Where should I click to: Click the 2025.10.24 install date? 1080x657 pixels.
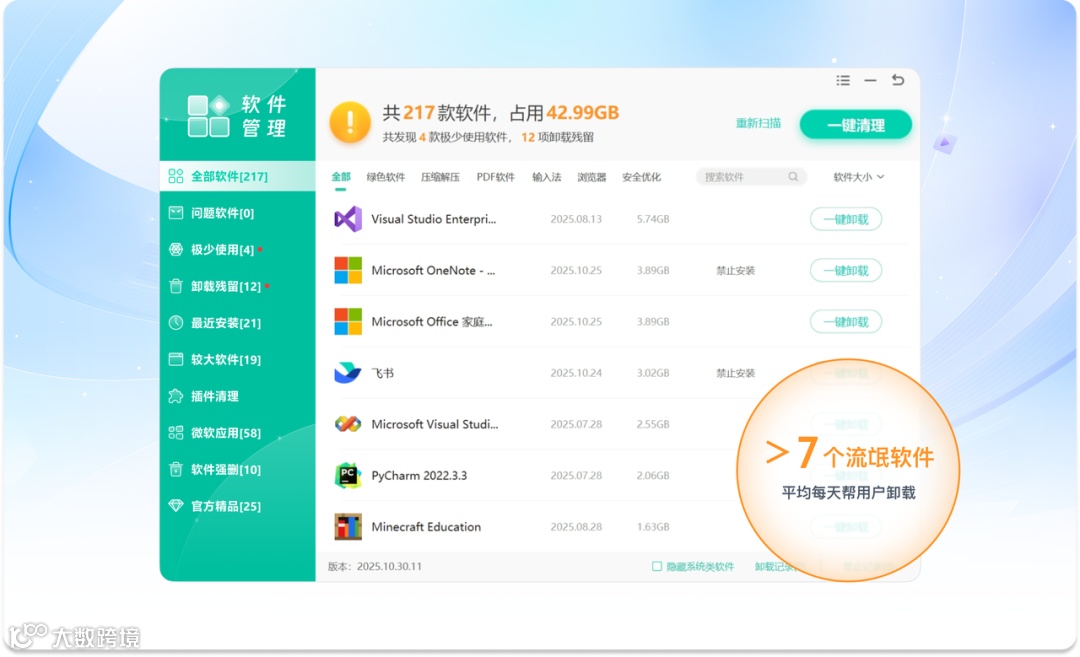[576, 373]
